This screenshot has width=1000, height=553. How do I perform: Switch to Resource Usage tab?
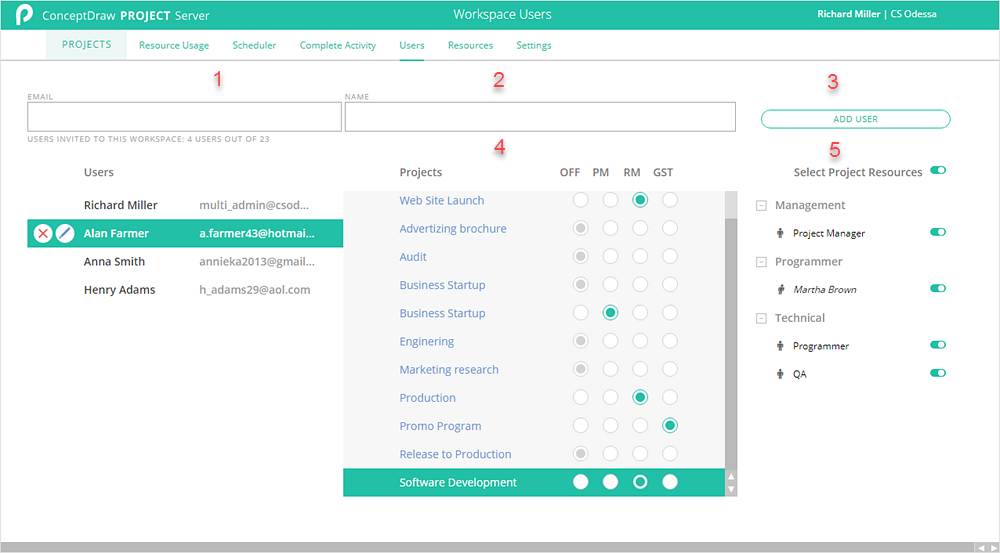click(174, 45)
